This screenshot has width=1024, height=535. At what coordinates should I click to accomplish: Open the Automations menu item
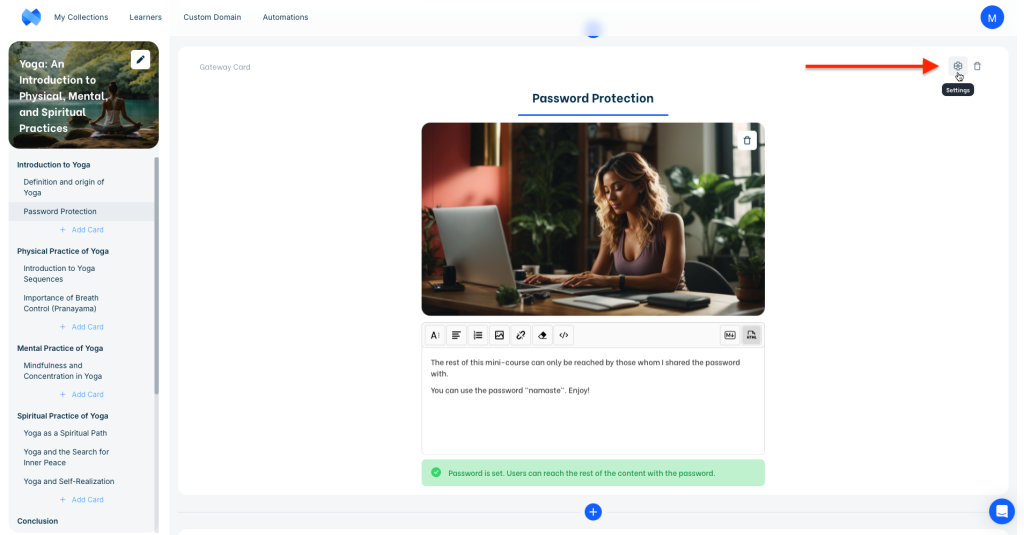point(285,17)
